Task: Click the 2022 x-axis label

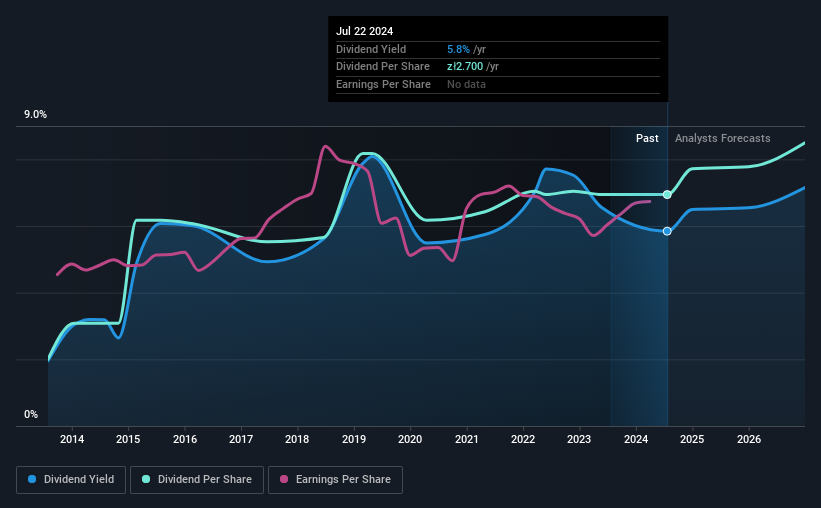Action: [x=523, y=439]
